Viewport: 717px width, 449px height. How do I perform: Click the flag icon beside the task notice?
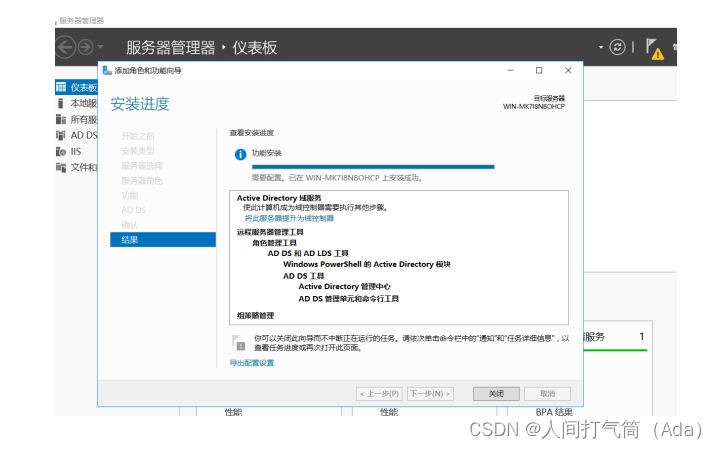[x=238, y=342]
